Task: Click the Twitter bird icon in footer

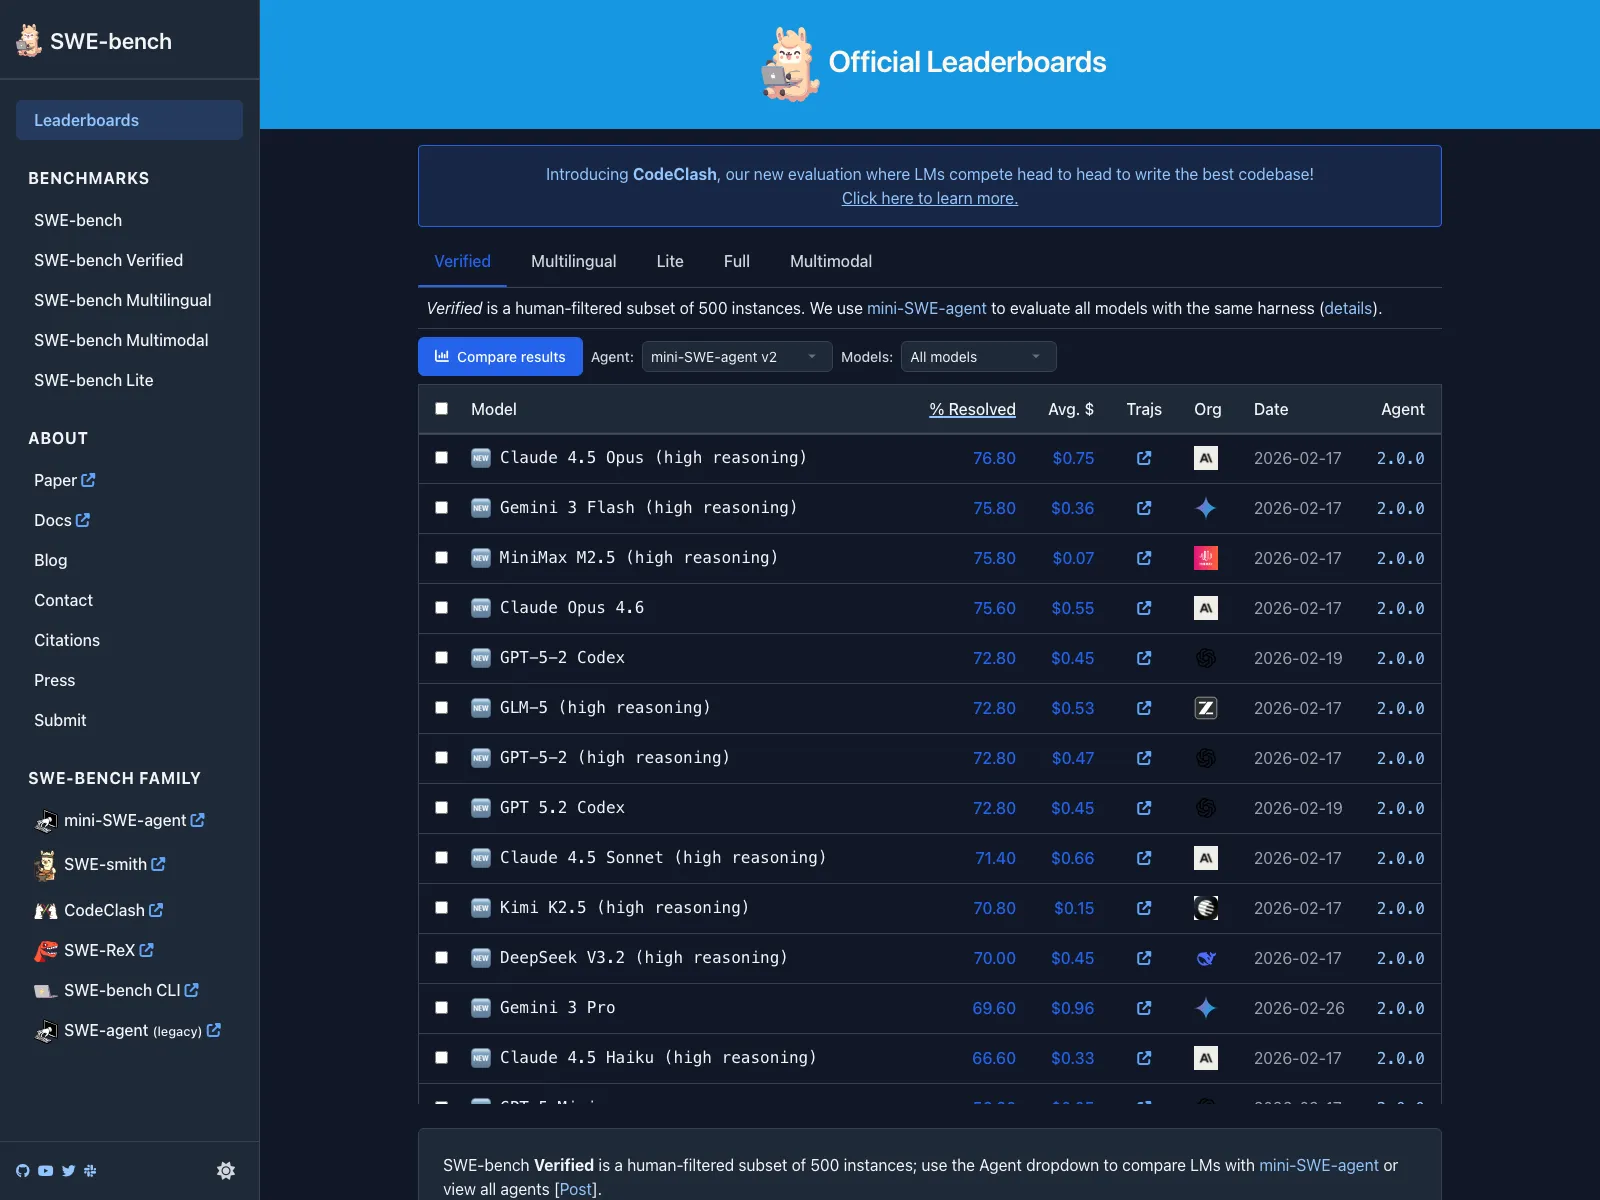Action: tap(68, 1170)
